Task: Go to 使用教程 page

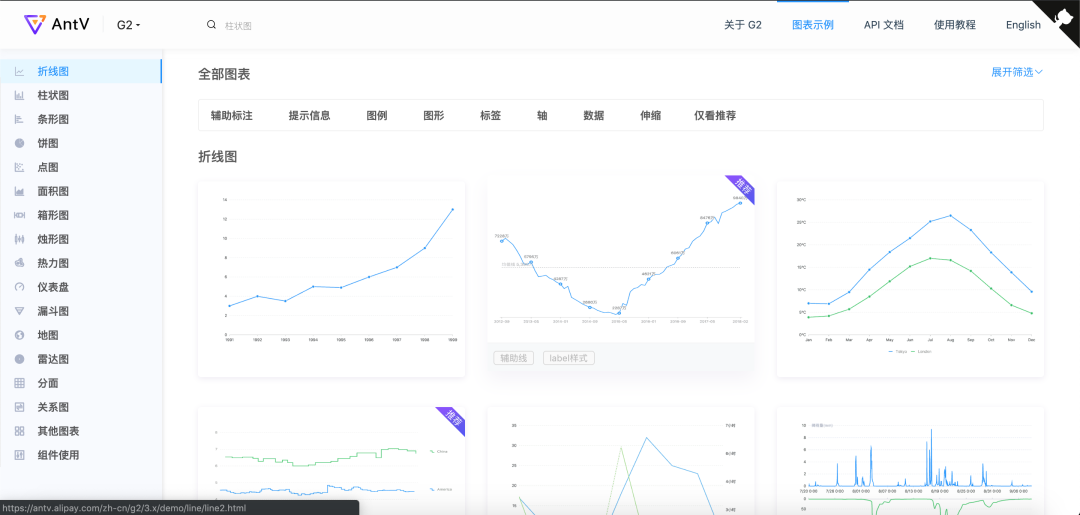Action: [x=955, y=25]
